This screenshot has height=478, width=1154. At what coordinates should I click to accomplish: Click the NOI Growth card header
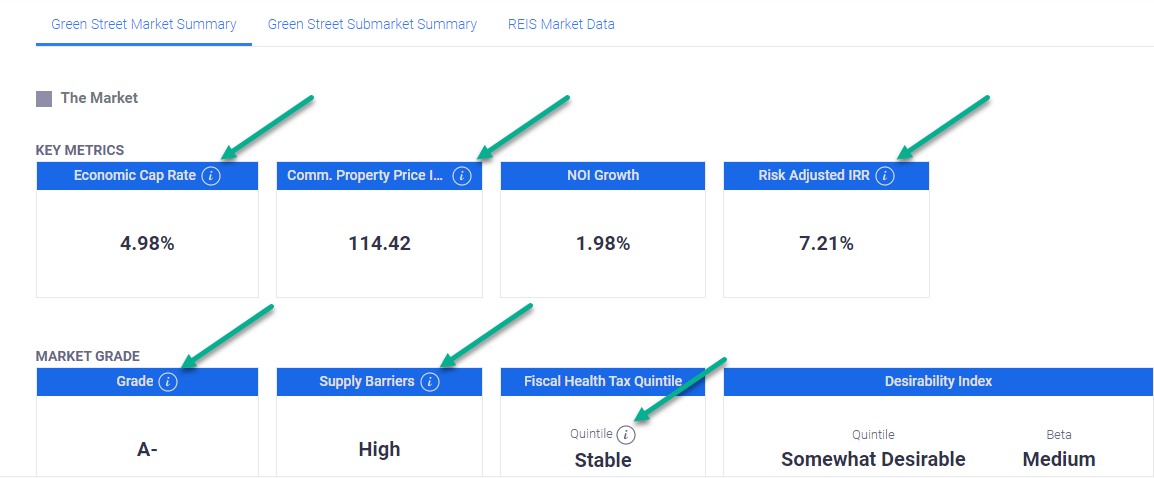tap(603, 175)
